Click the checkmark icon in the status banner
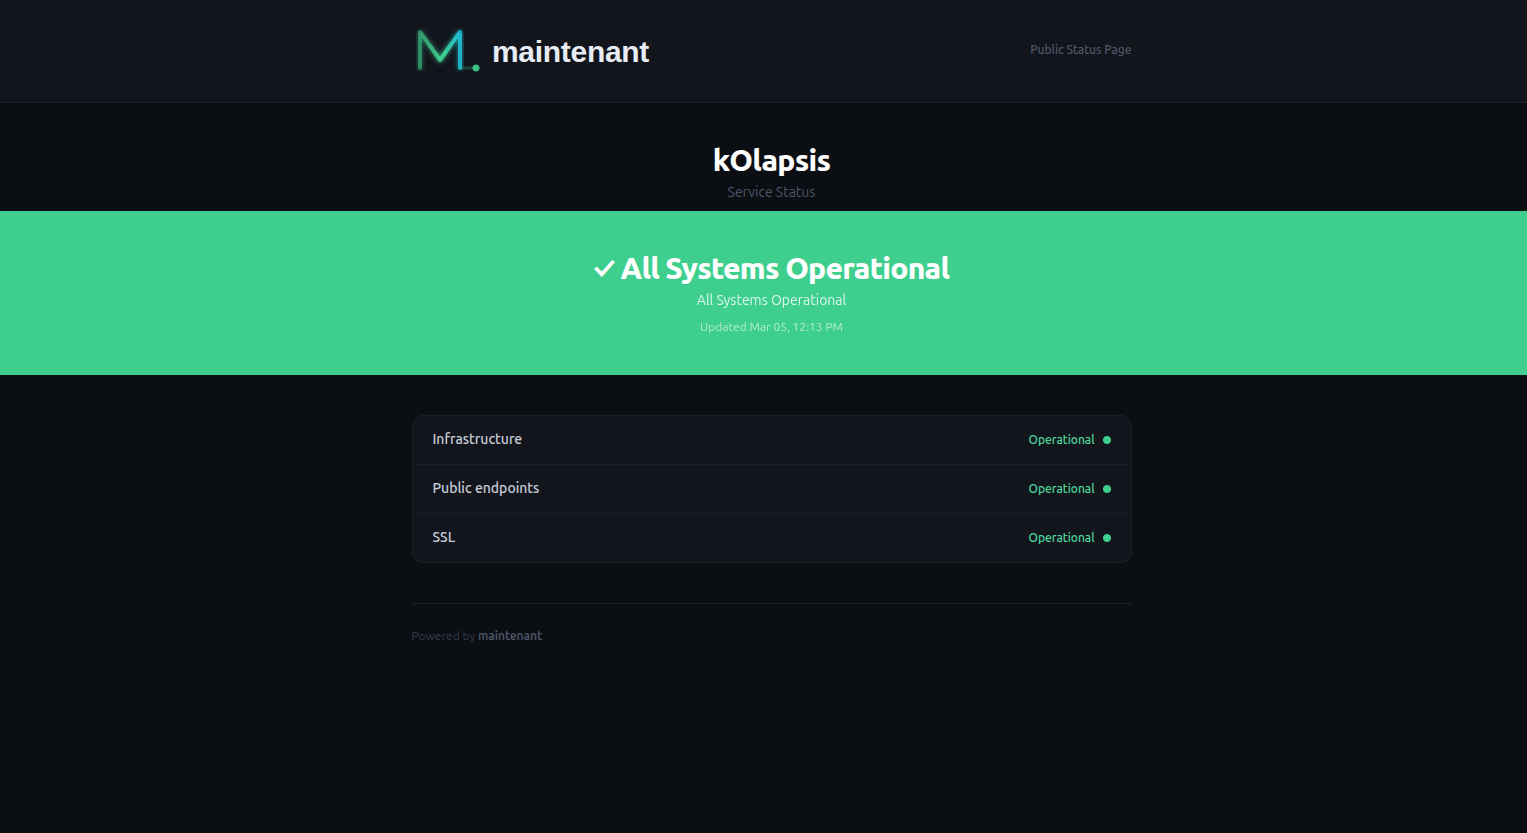 point(603,268)
